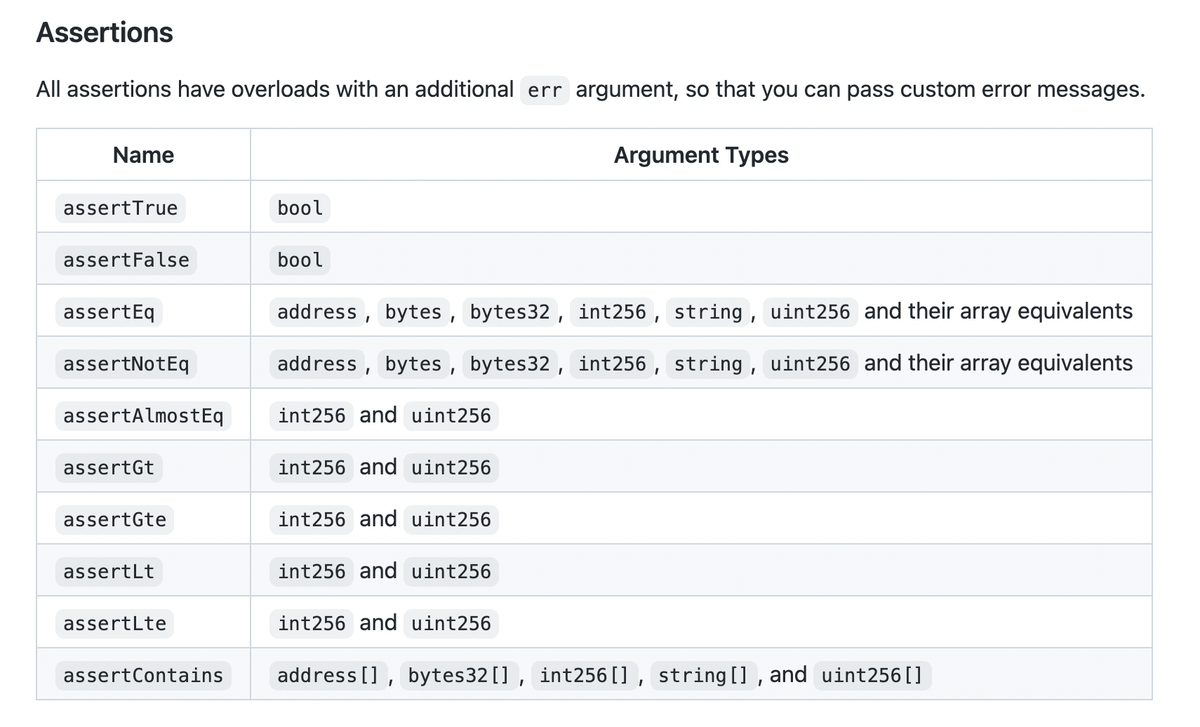The width and height of the screenshot is (1200, 727).
Task: Click the Name column header
Action: coord(143,155)
